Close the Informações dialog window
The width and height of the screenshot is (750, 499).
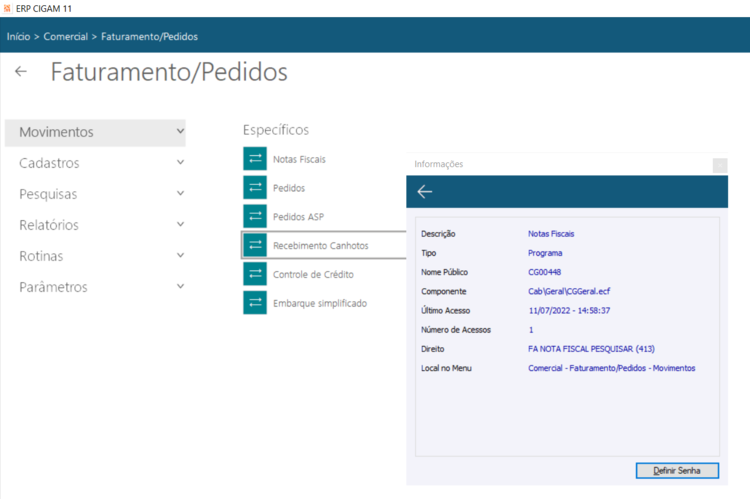tap(719, 165)
